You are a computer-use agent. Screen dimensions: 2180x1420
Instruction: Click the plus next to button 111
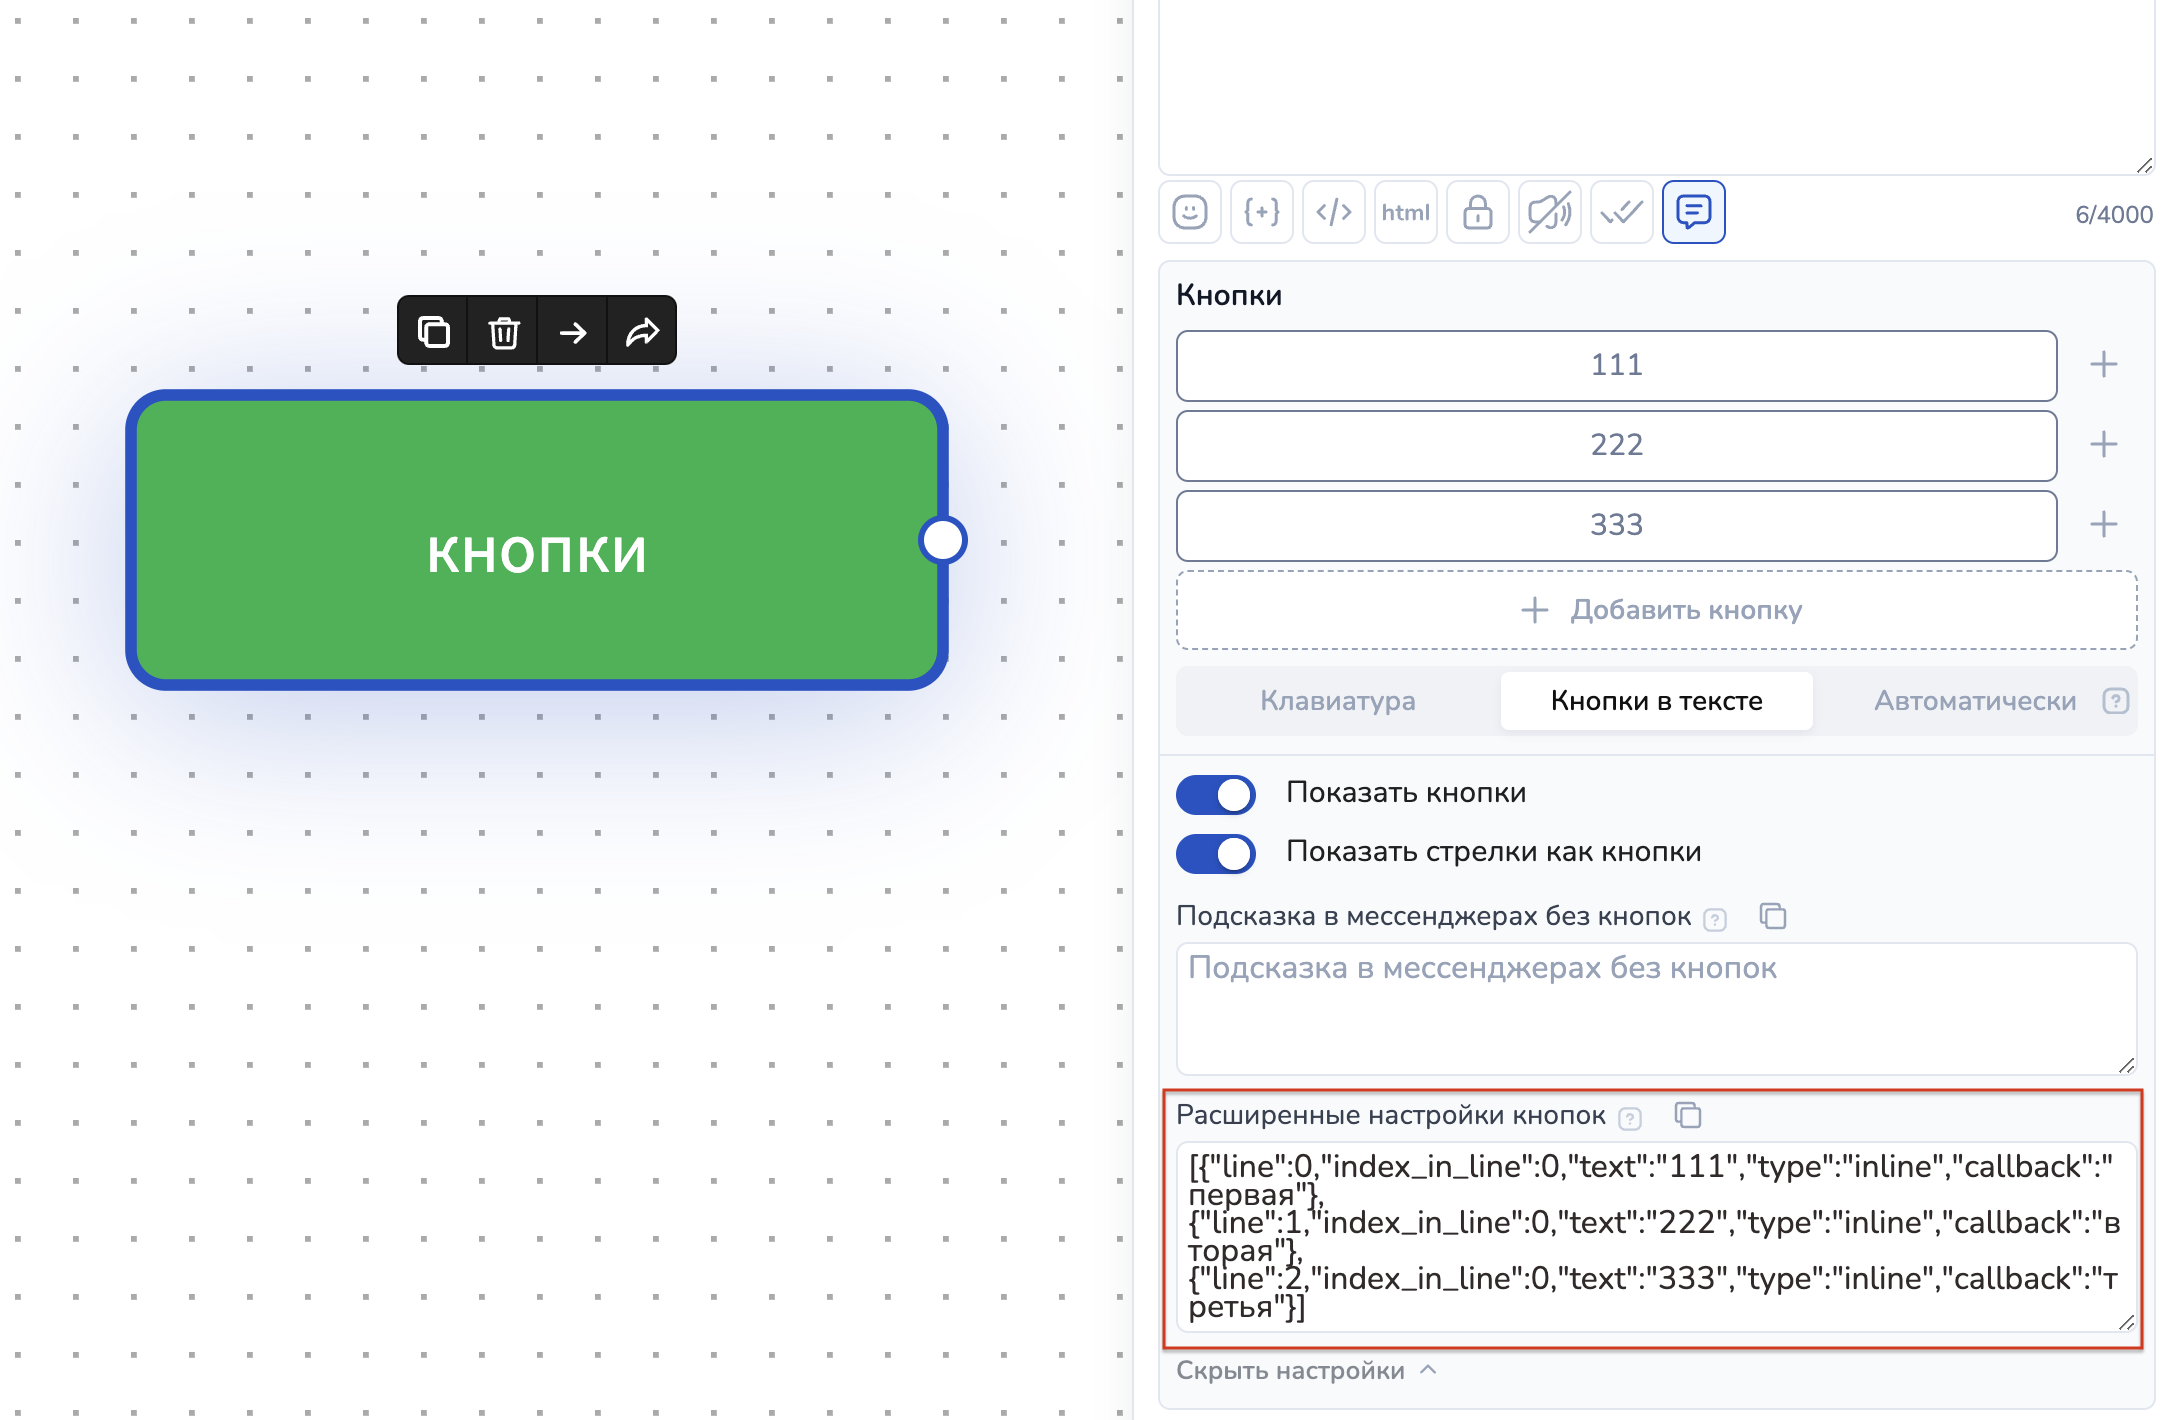pos(2104,365)
